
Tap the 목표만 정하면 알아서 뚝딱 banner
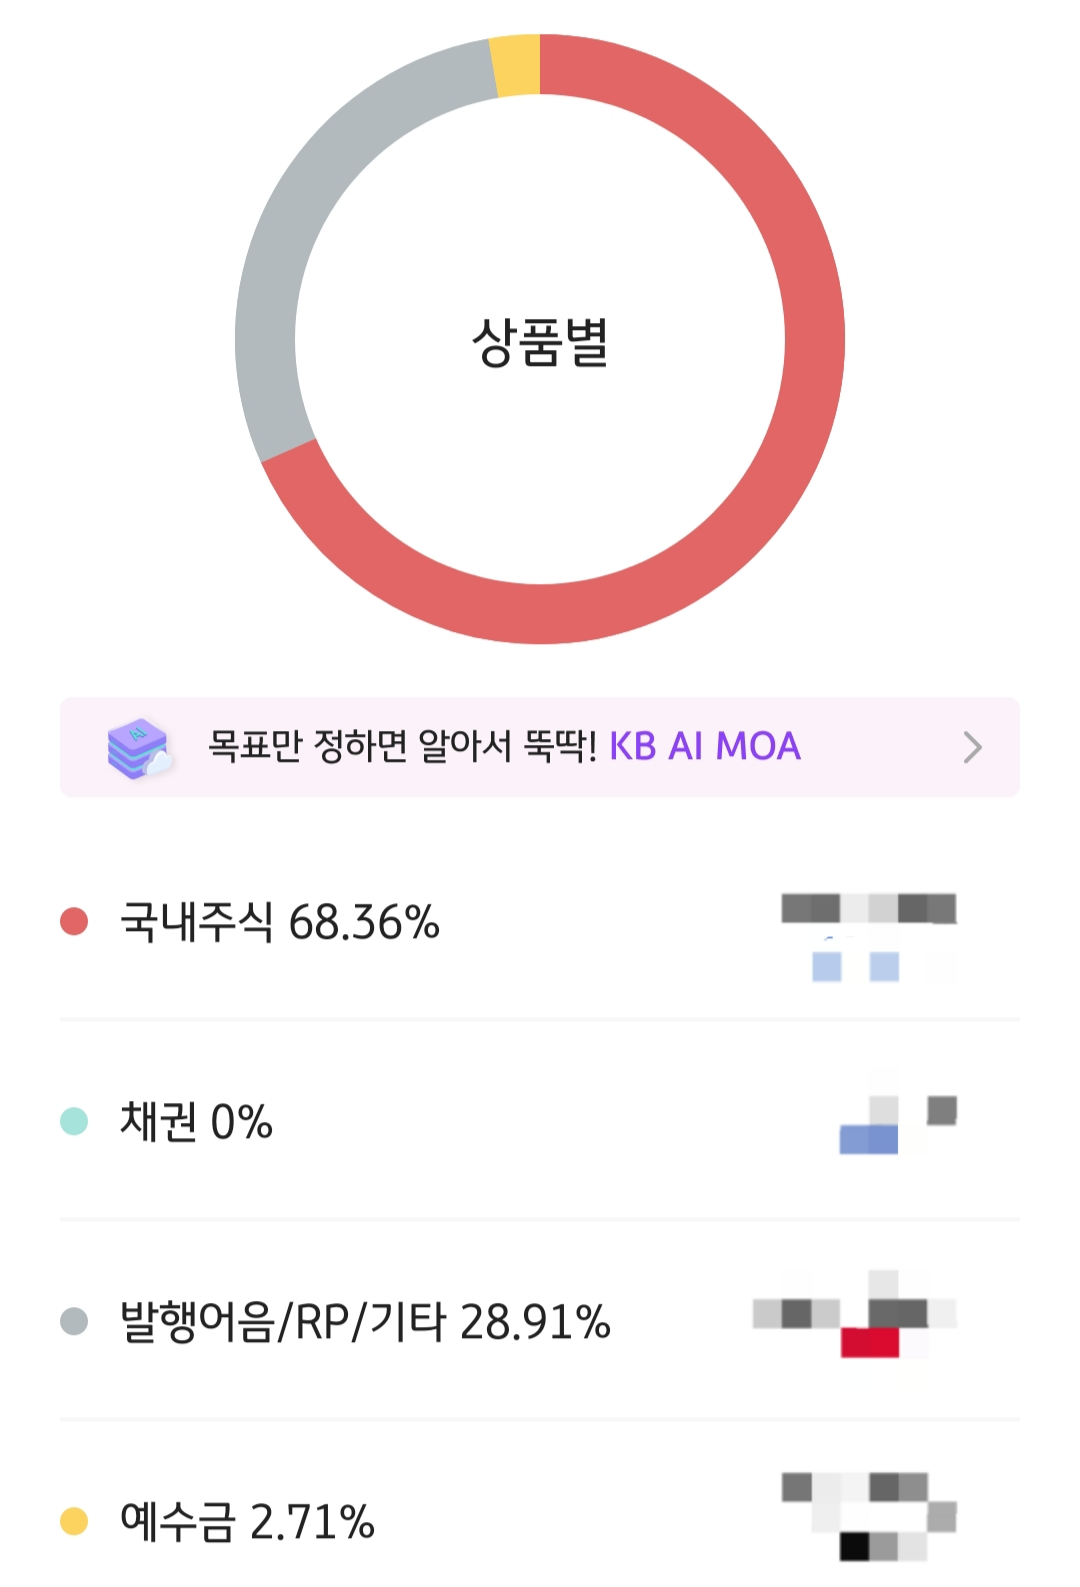[540, 747]
